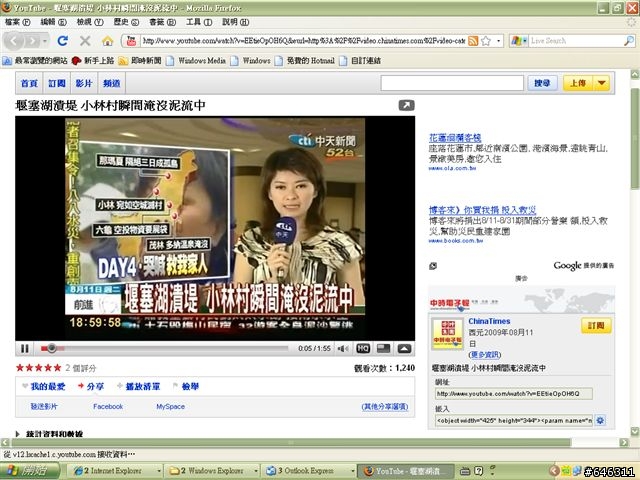
Task: Toggle HQ high quality playback
Action: coord(363,348)
